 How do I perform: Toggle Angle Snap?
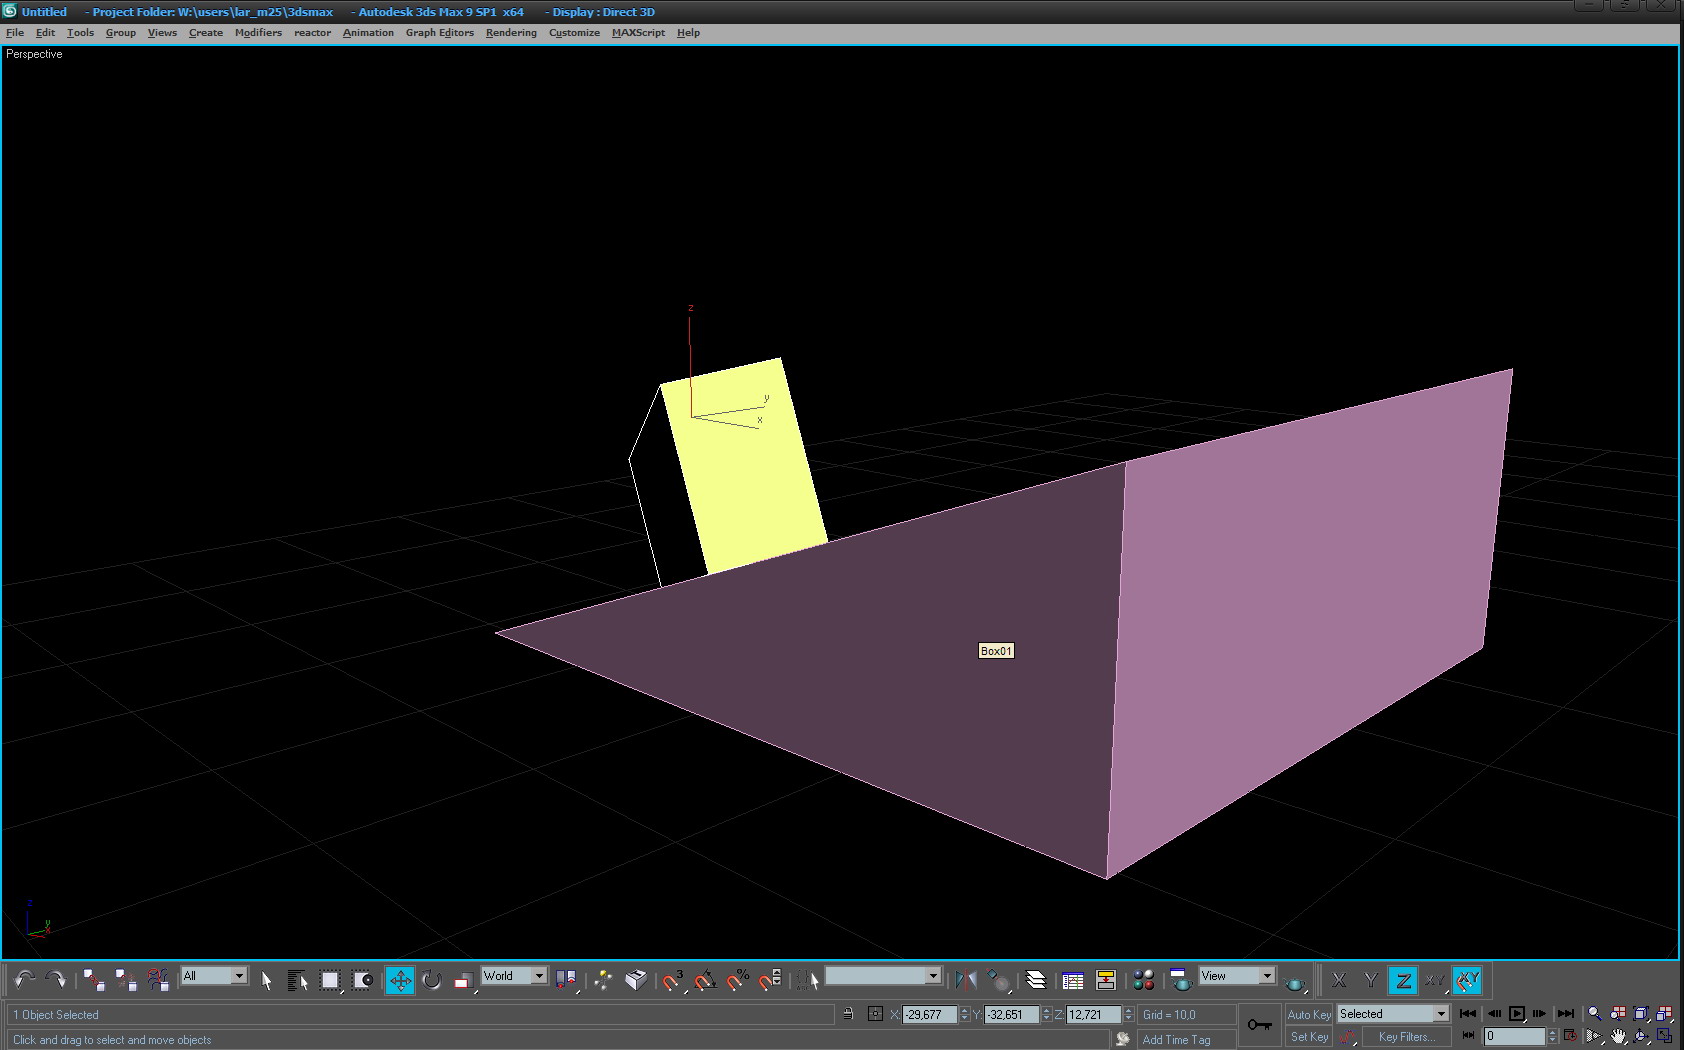pos(705,980)
